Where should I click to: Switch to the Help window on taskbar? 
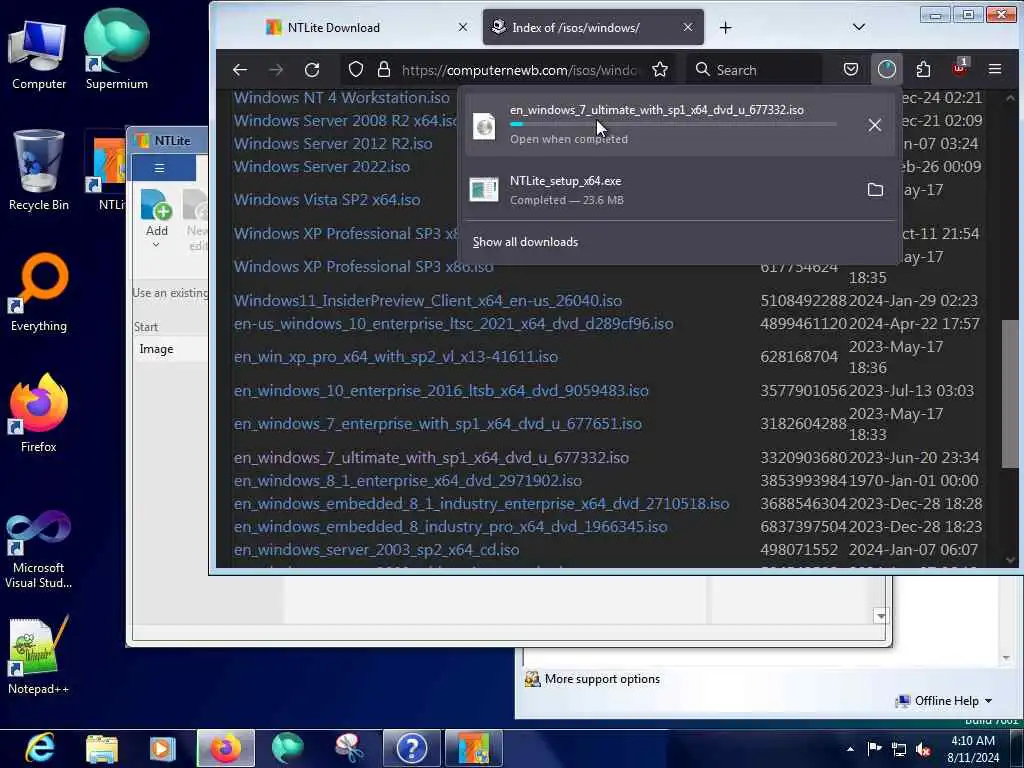412,748
